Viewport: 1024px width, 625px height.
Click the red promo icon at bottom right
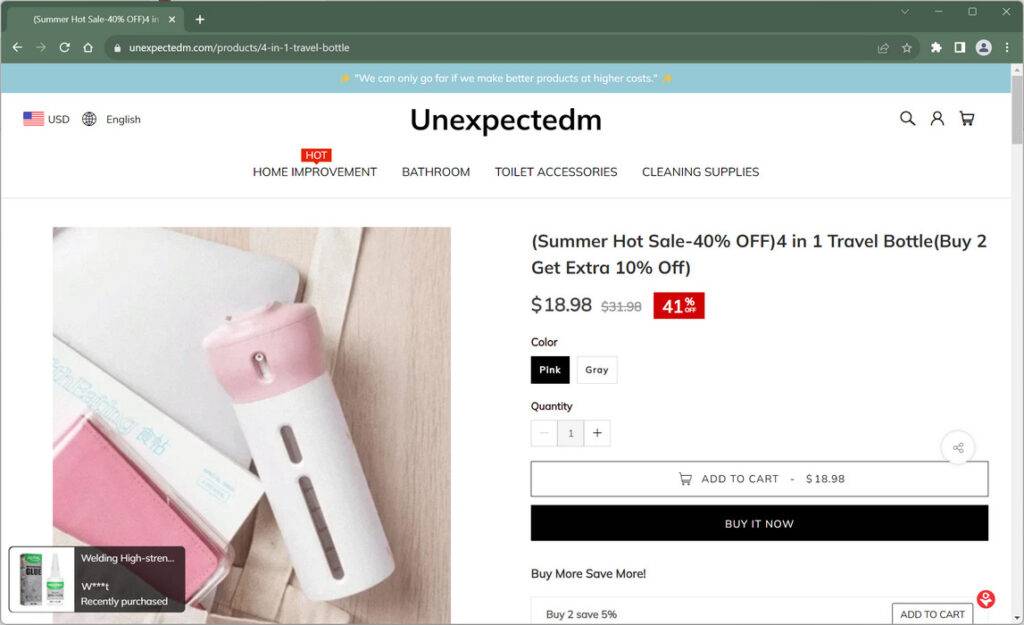985,597
